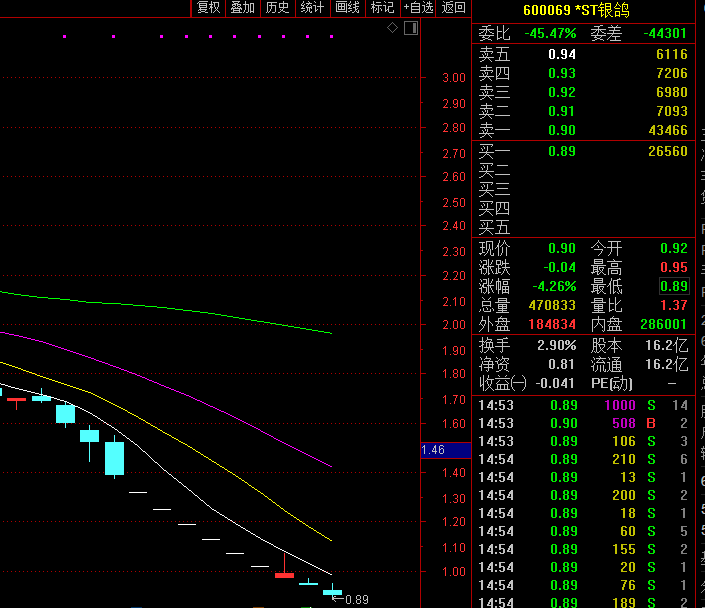Add stock via +自选 button
705x608 pixels.
pyautogui.click(x=418, y=8)
